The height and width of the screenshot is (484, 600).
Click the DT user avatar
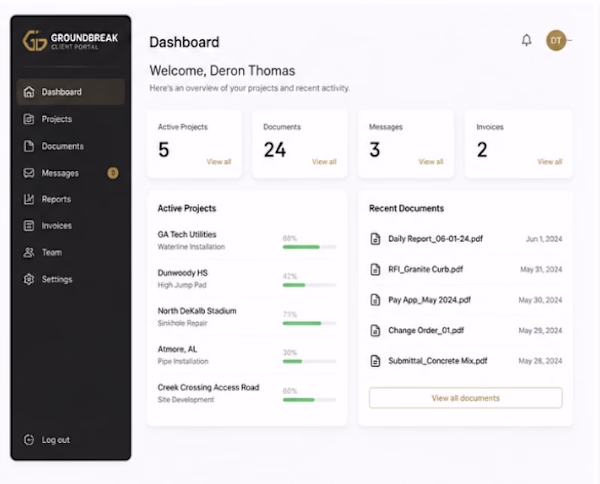coord(556,41)
